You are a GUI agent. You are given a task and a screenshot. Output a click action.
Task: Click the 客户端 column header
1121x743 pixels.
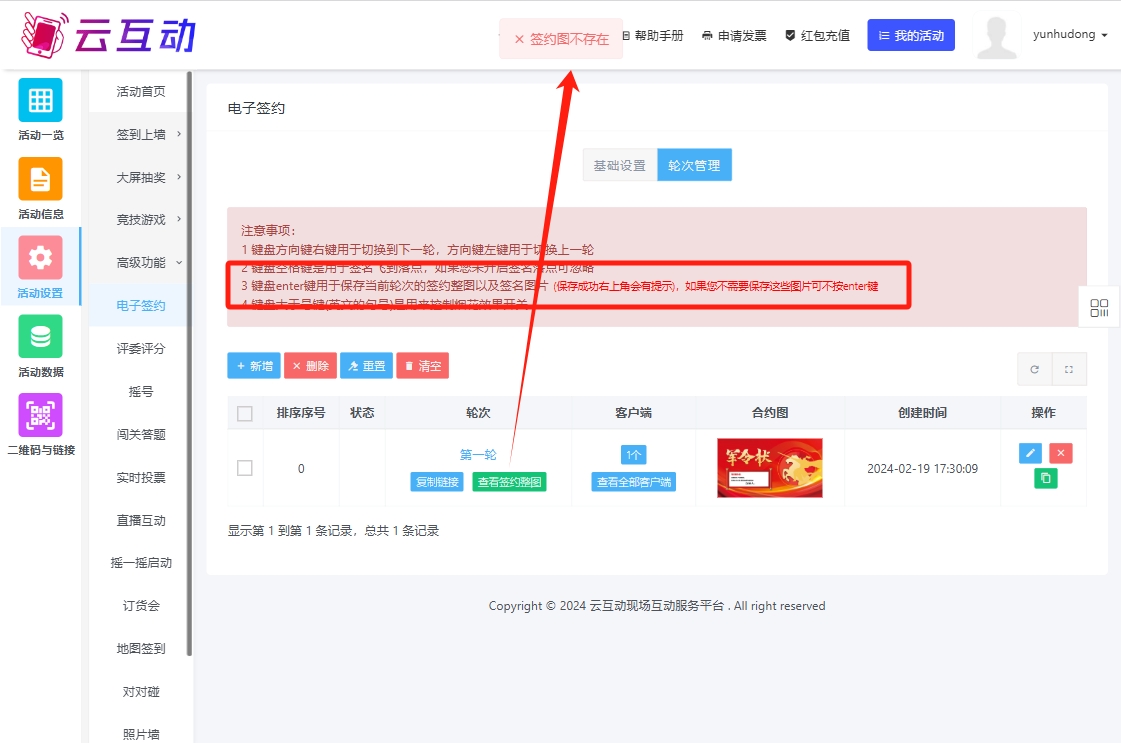click(633, 413)
